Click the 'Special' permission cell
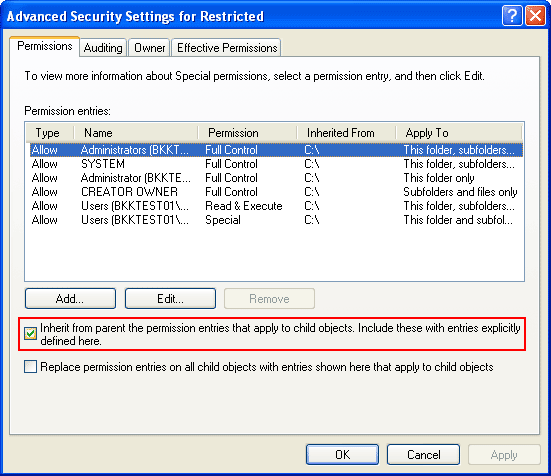 point(223,220)
